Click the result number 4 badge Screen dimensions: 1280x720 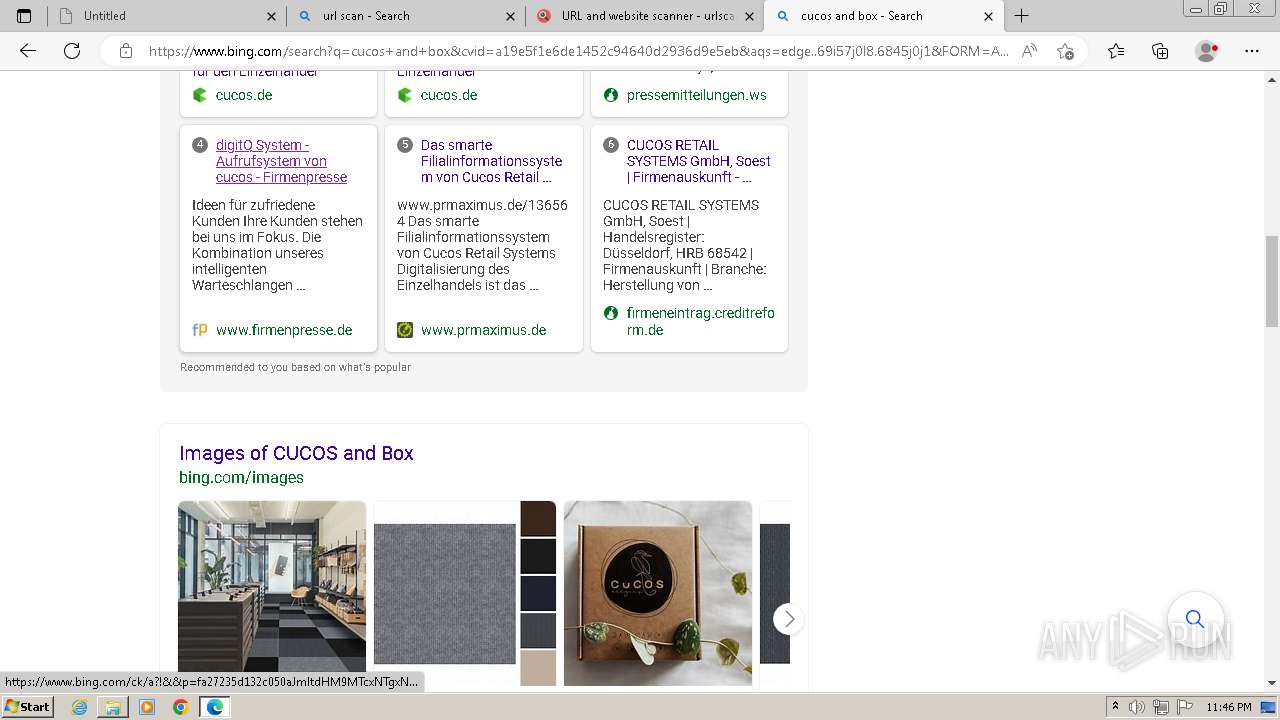[x=200, y=145]
